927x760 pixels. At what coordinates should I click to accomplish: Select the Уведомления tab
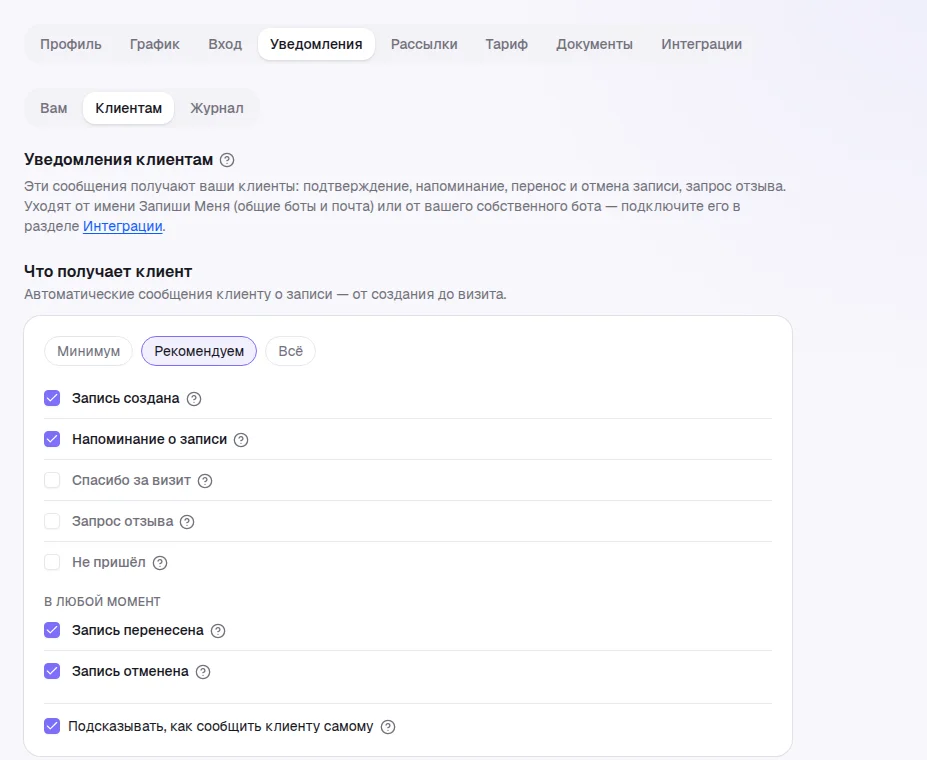point(316,44)
